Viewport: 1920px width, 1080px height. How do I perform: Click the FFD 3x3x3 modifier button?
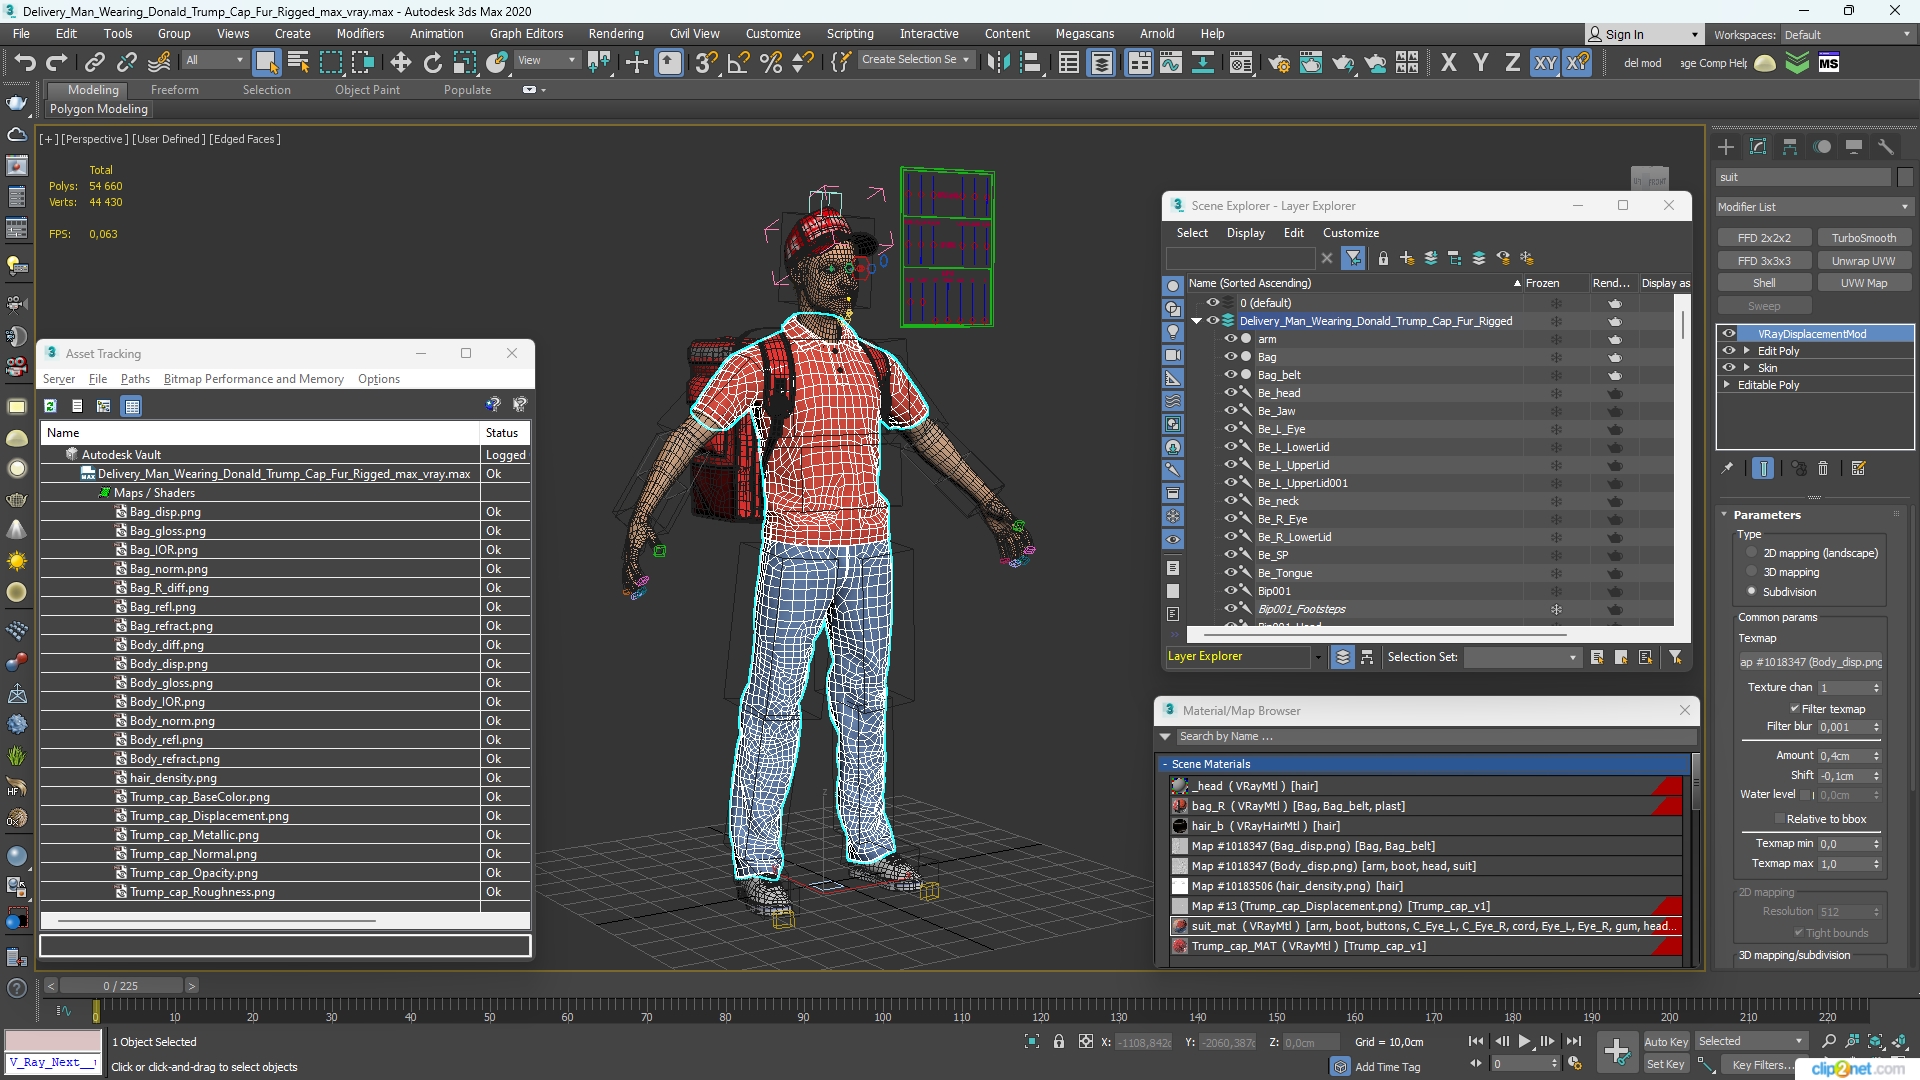(1764, 261)
